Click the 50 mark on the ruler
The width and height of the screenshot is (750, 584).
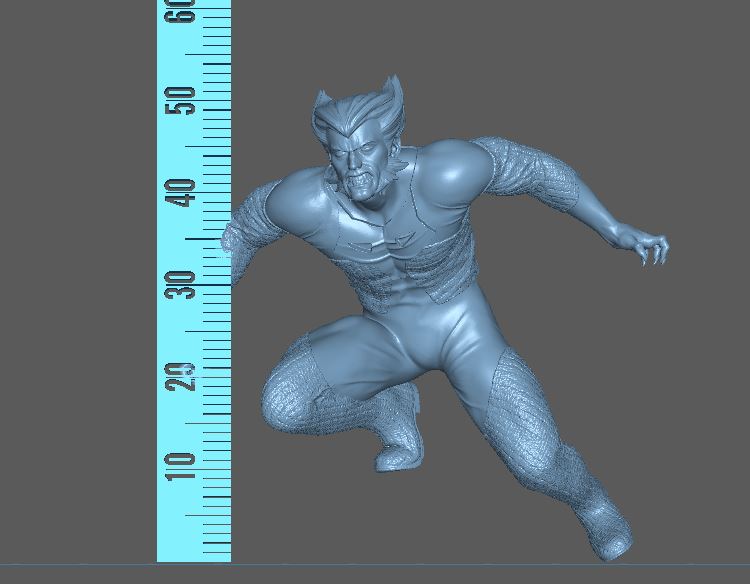(x=182, y=100)
